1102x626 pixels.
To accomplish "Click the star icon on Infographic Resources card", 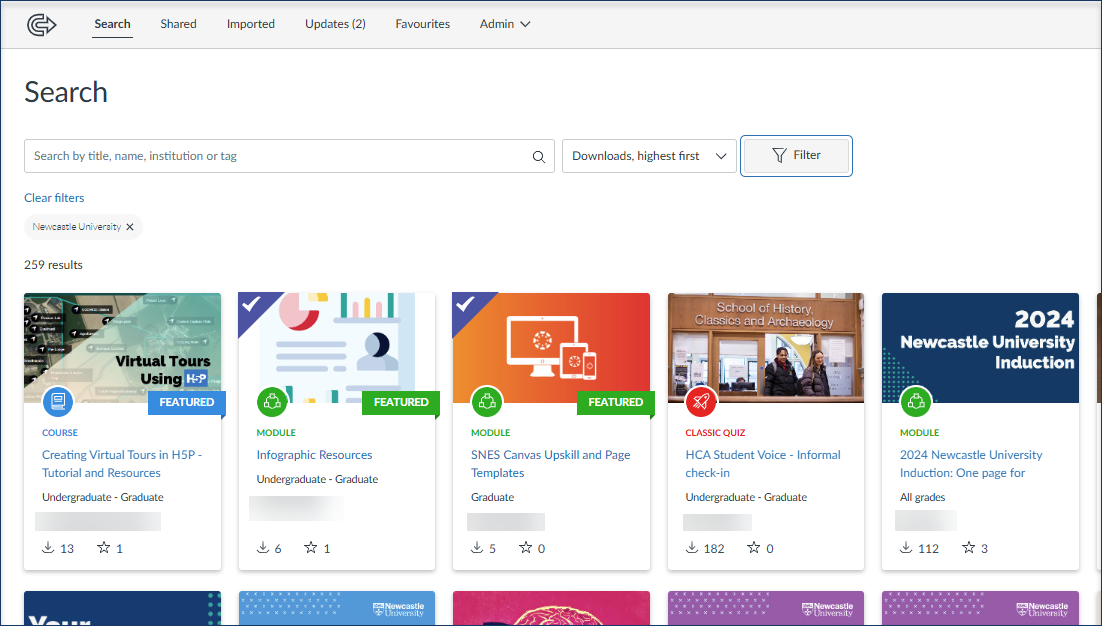I will click(311, 547).
